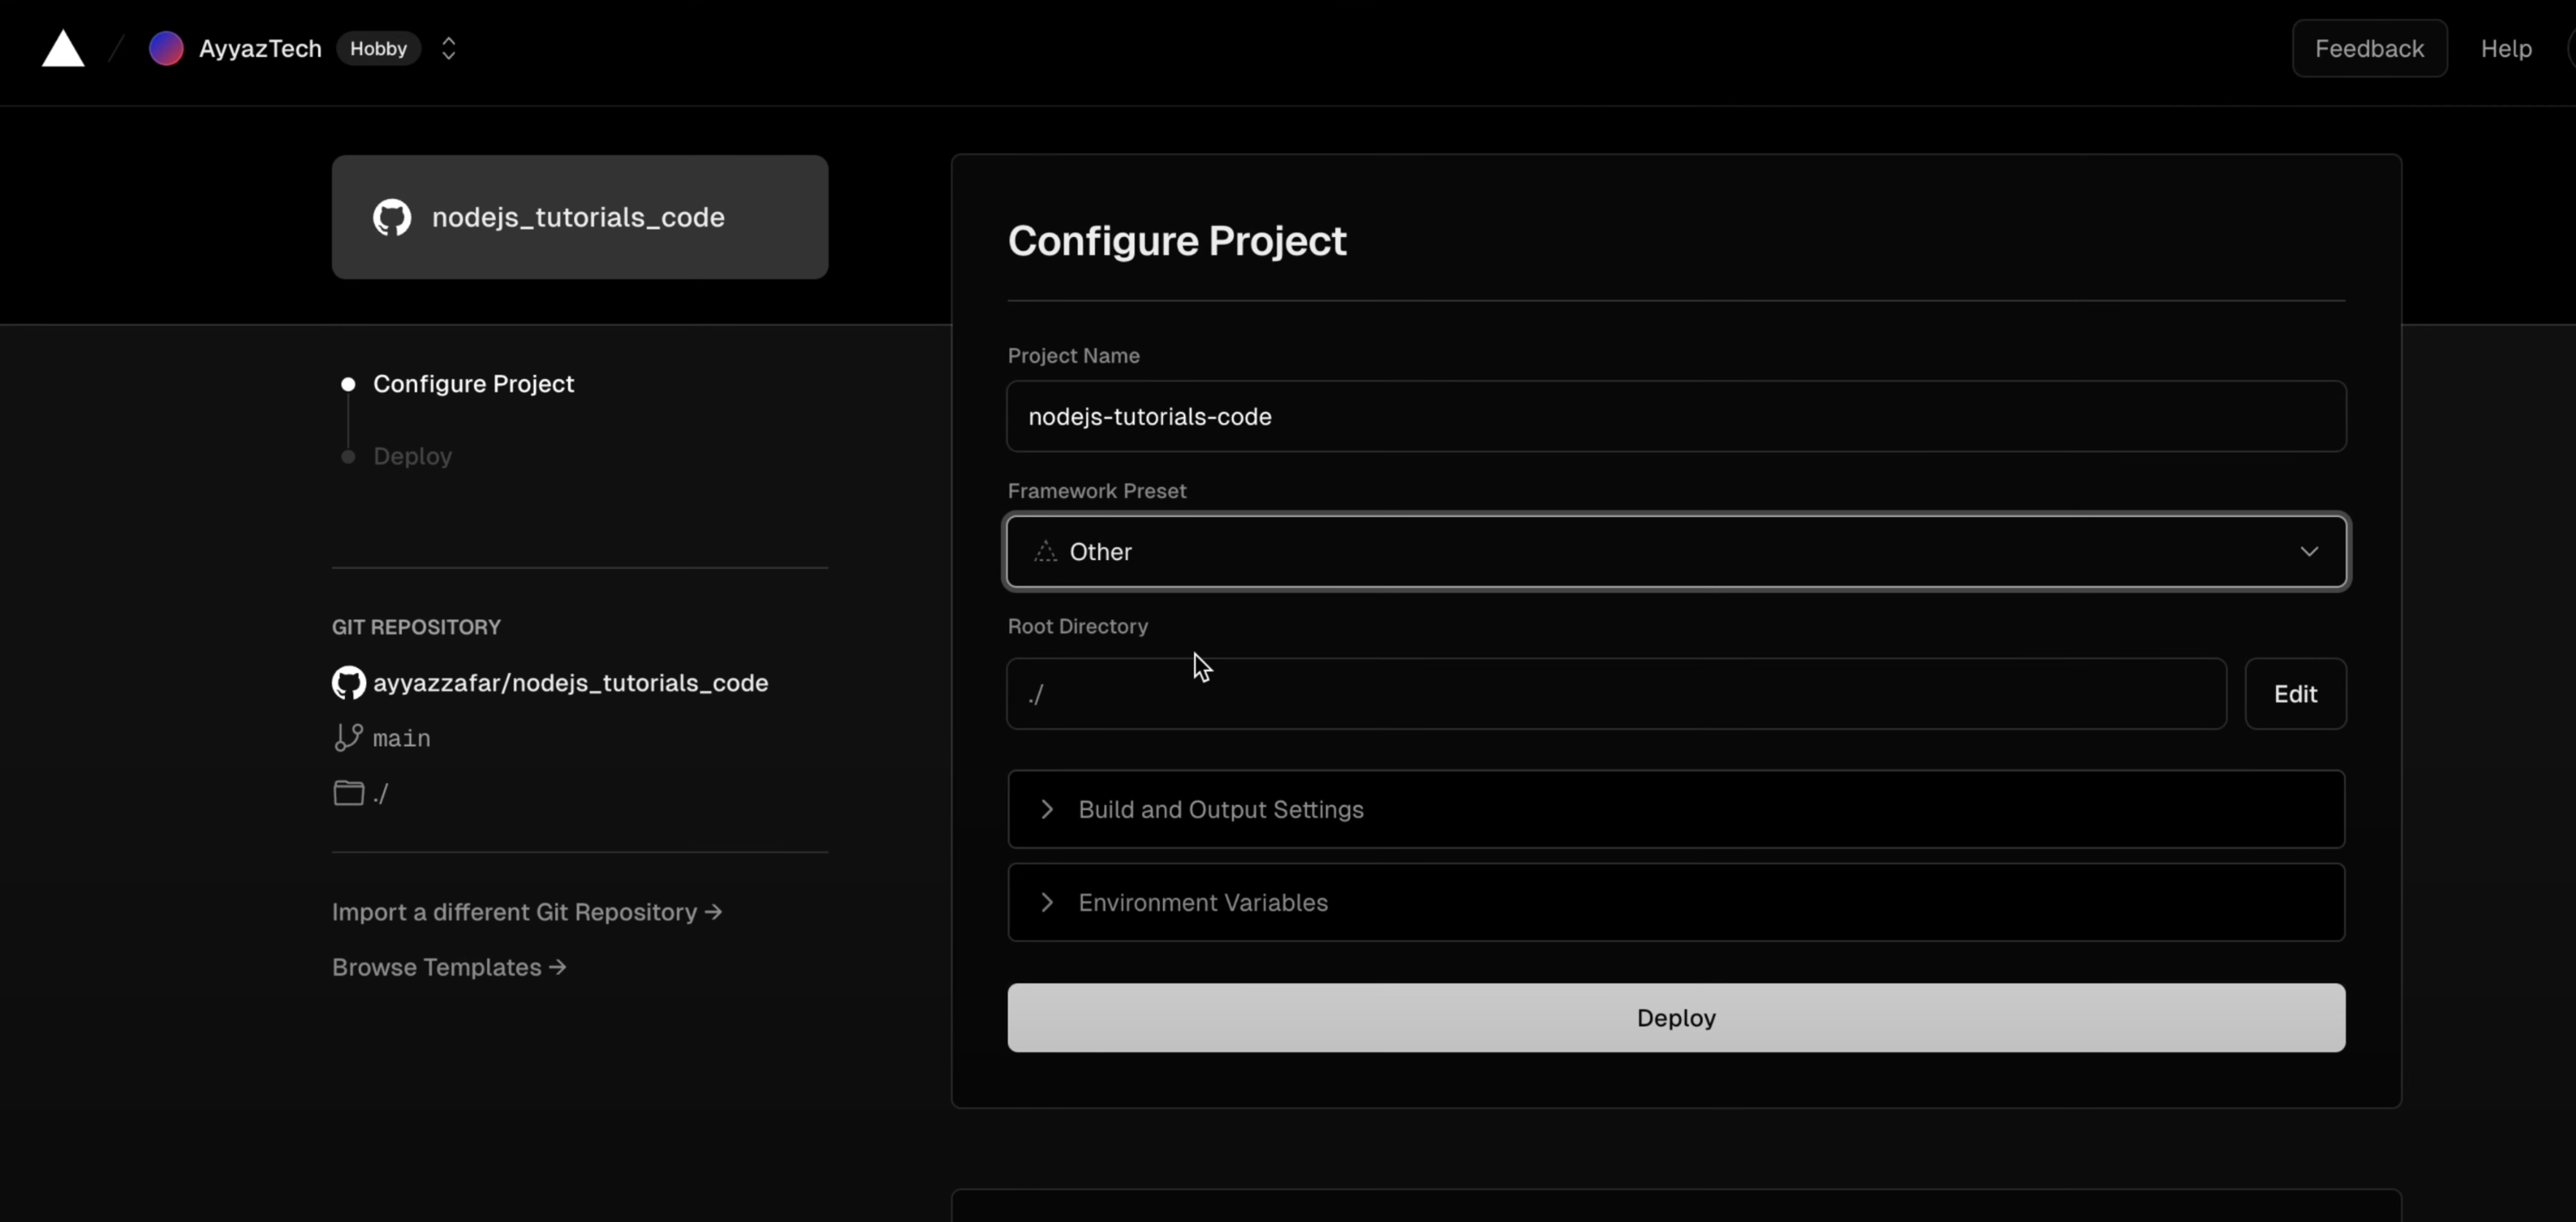
Task: Click the folder icon under Git Repository
Action: pos(348,793)
